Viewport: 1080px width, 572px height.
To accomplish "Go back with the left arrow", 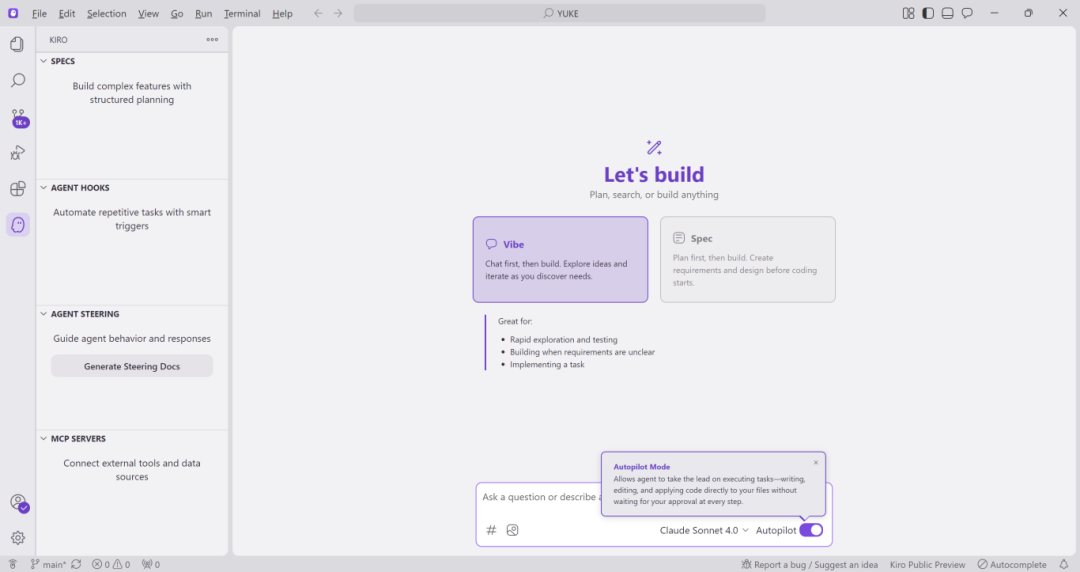I will tap(318, 13).
